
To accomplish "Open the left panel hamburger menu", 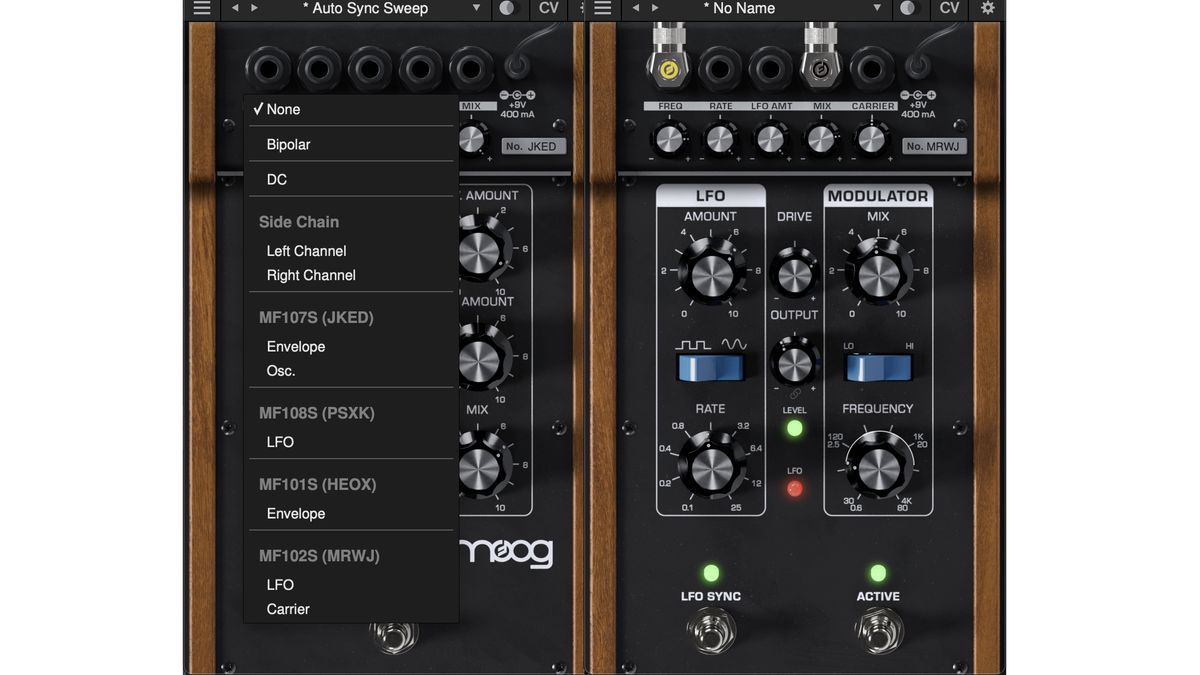I will click(200, 9).
